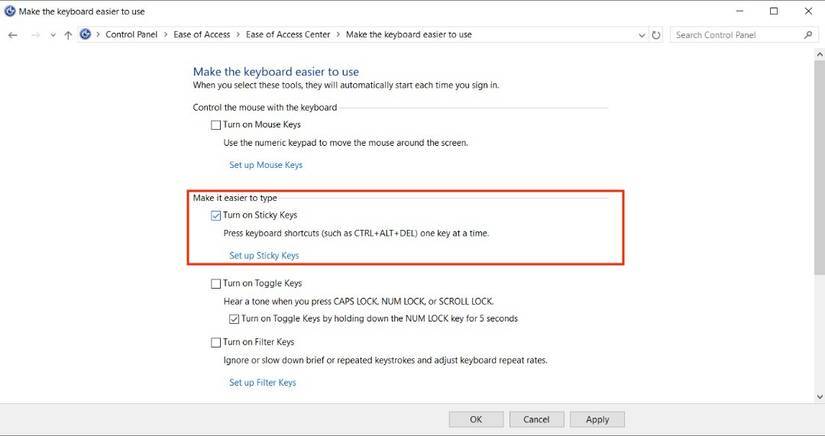This screenshot has width=825, height=436.
Task: Confirm settings with OK button
Action: 476,419
